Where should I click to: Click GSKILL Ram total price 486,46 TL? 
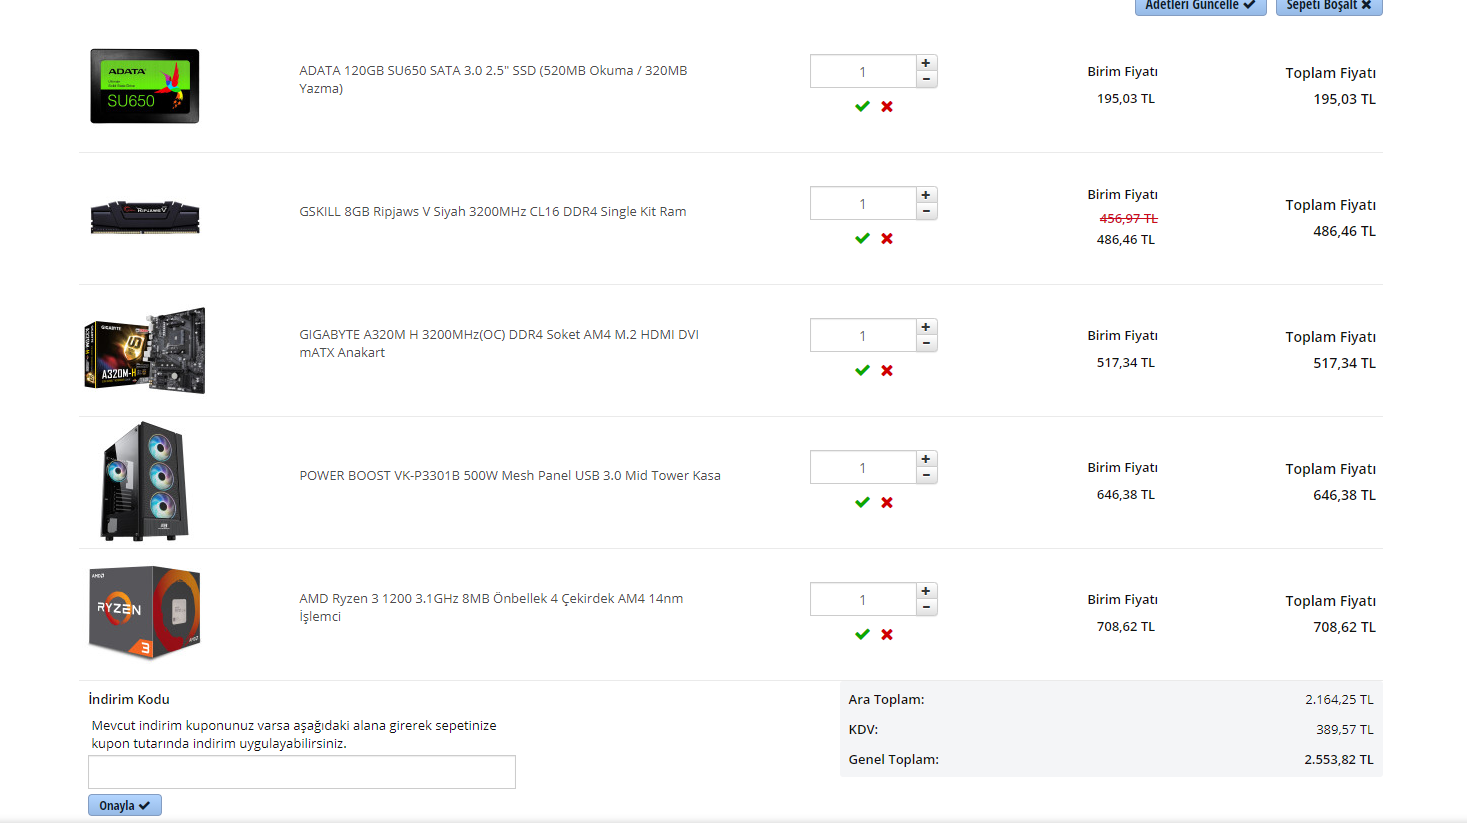tap(1344, 231)
